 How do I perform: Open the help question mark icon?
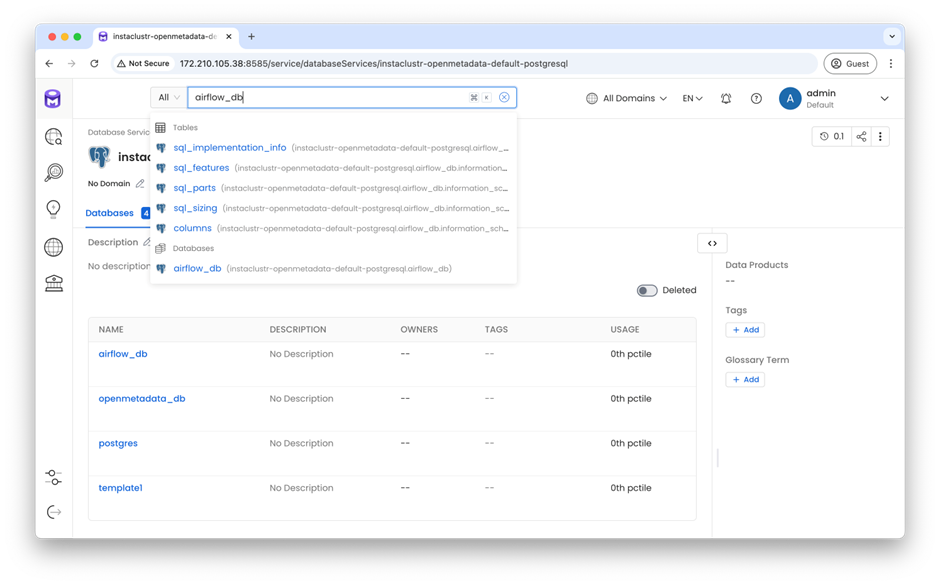pos(756,98)
